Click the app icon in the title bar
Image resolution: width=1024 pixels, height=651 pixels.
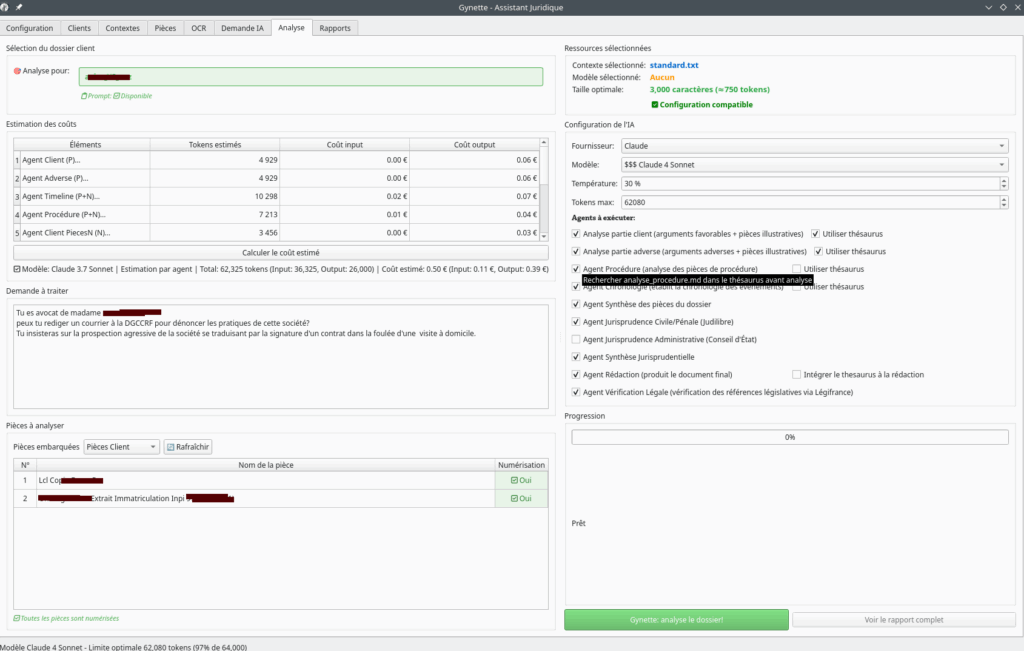[x=6, y=7]
